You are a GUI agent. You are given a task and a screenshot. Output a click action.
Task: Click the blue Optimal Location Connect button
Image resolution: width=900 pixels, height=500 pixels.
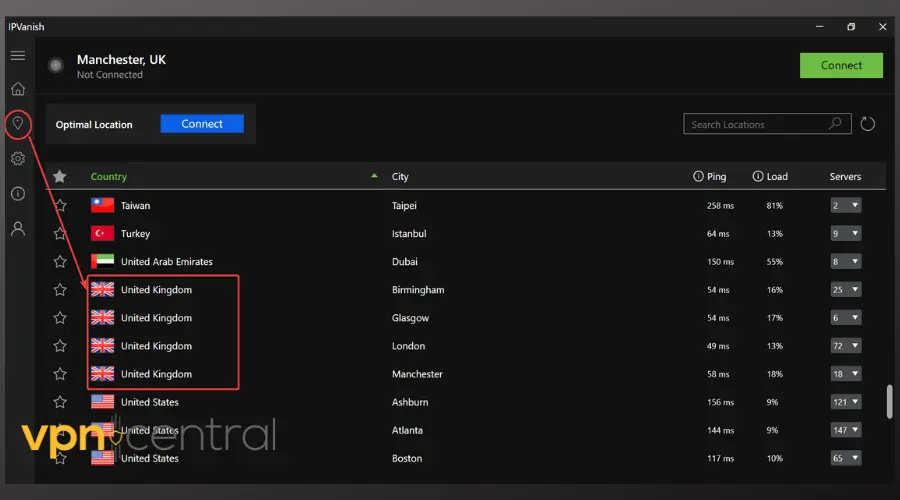[202, 124]
